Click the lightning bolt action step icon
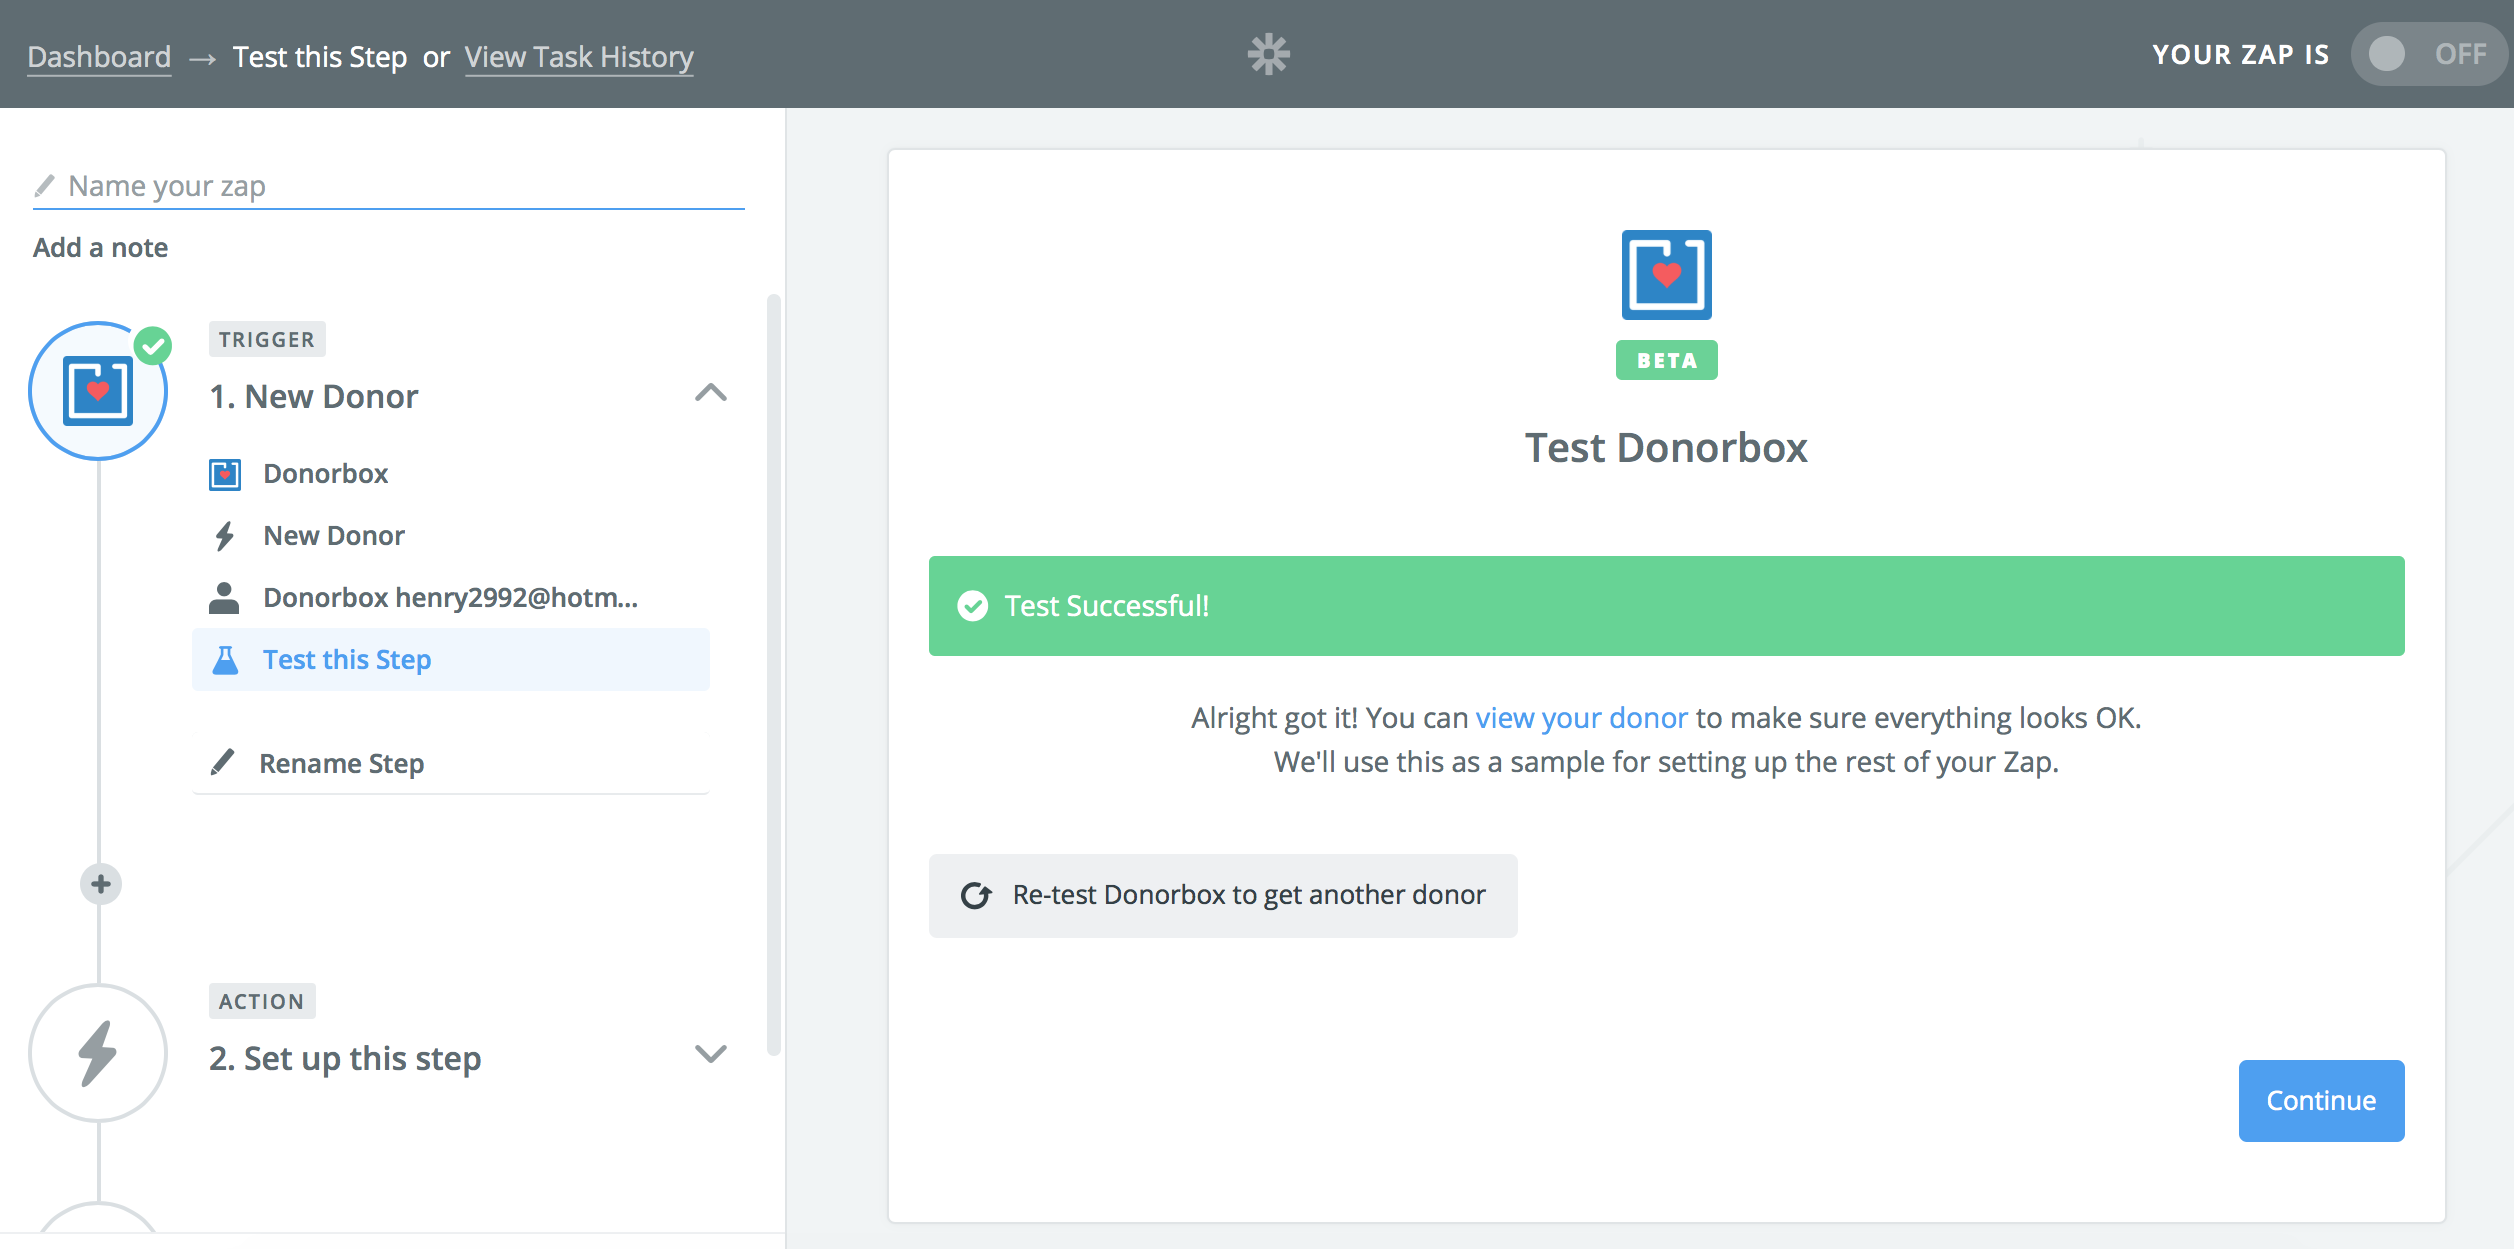The width and height of the screenshot is (2514, 1249). tap(98, 1053)
